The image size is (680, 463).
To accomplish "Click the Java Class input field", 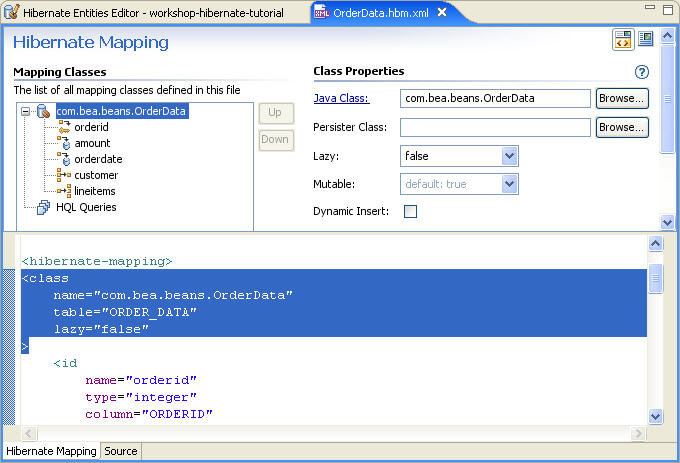I will point(495,98).
